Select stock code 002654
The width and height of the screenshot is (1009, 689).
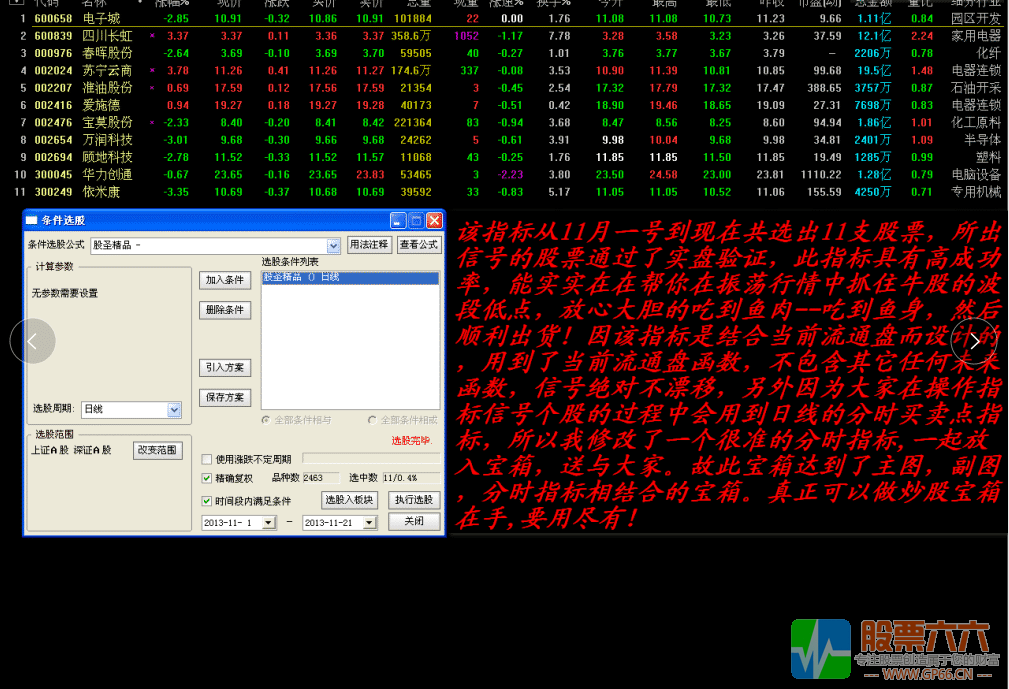coord(53,140)
